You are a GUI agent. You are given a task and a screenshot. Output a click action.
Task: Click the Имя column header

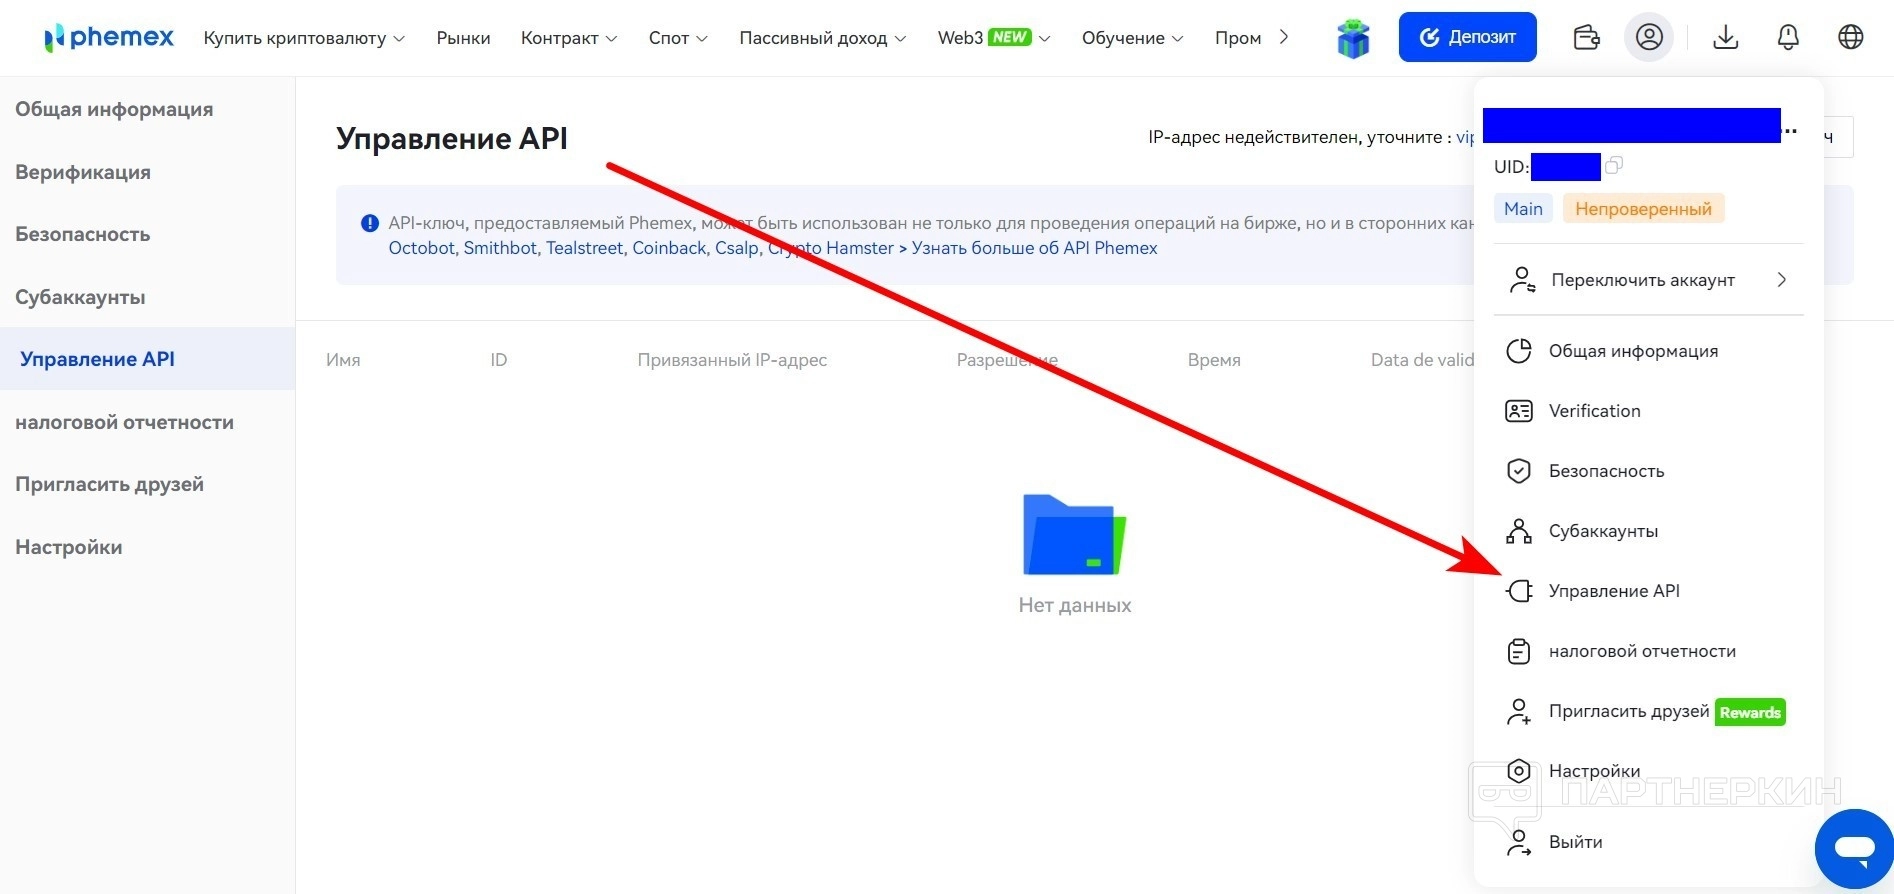coord(343,360)
